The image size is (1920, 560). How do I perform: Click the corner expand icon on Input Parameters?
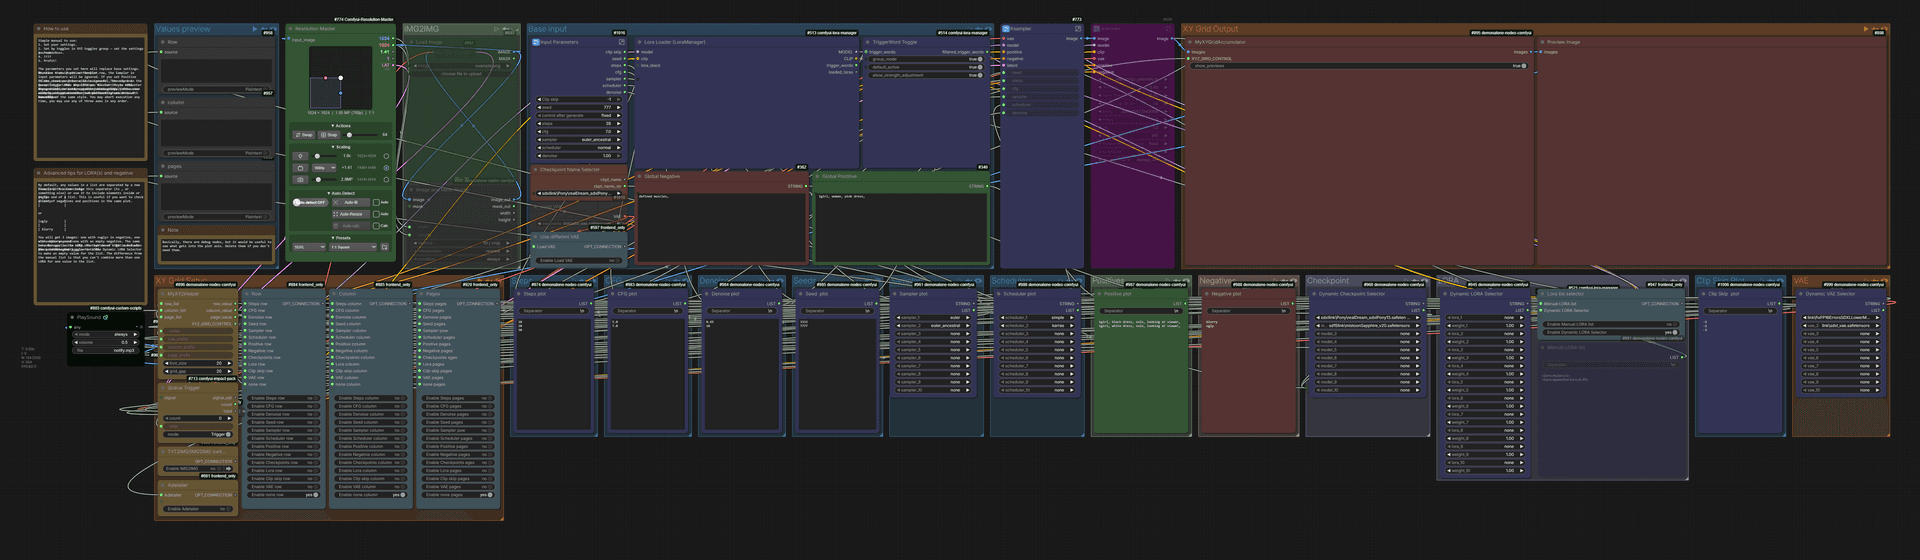(622, 42)
